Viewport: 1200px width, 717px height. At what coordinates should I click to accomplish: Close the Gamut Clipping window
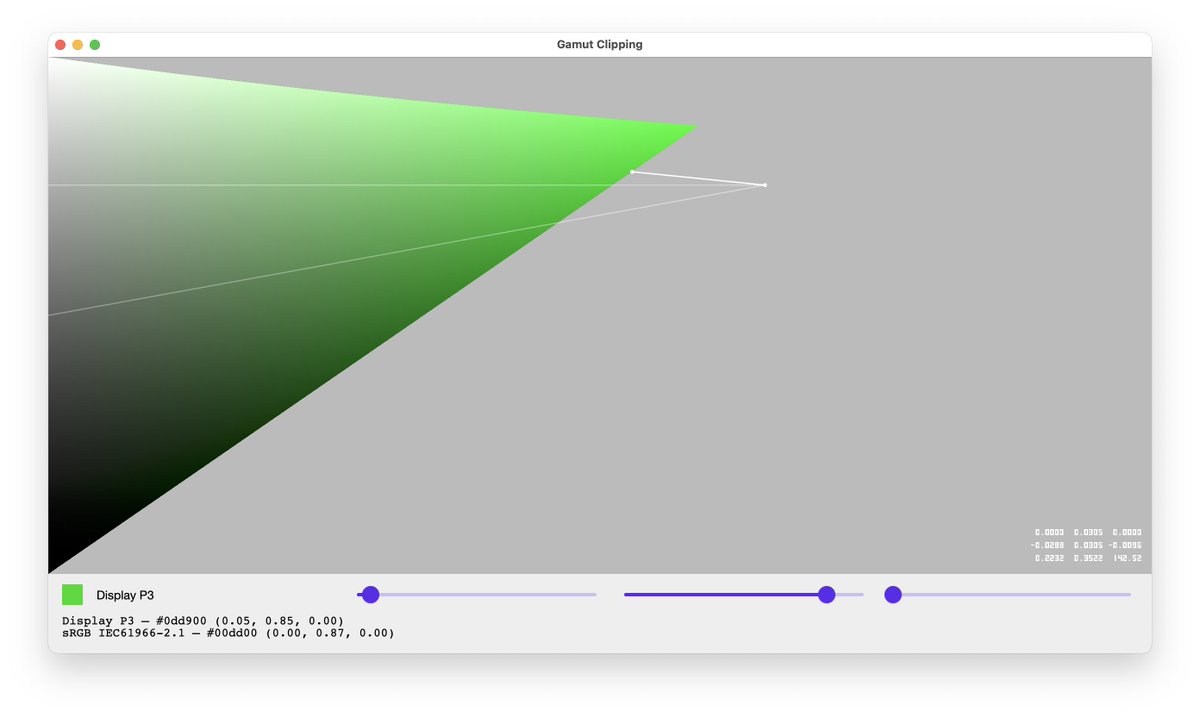[x=60, y=45]
